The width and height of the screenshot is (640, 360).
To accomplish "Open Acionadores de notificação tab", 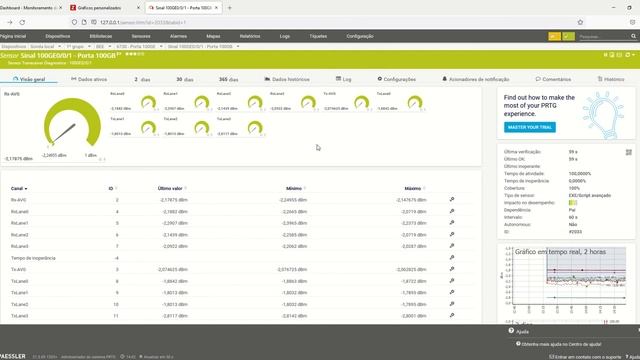I will tap(476, 79).
